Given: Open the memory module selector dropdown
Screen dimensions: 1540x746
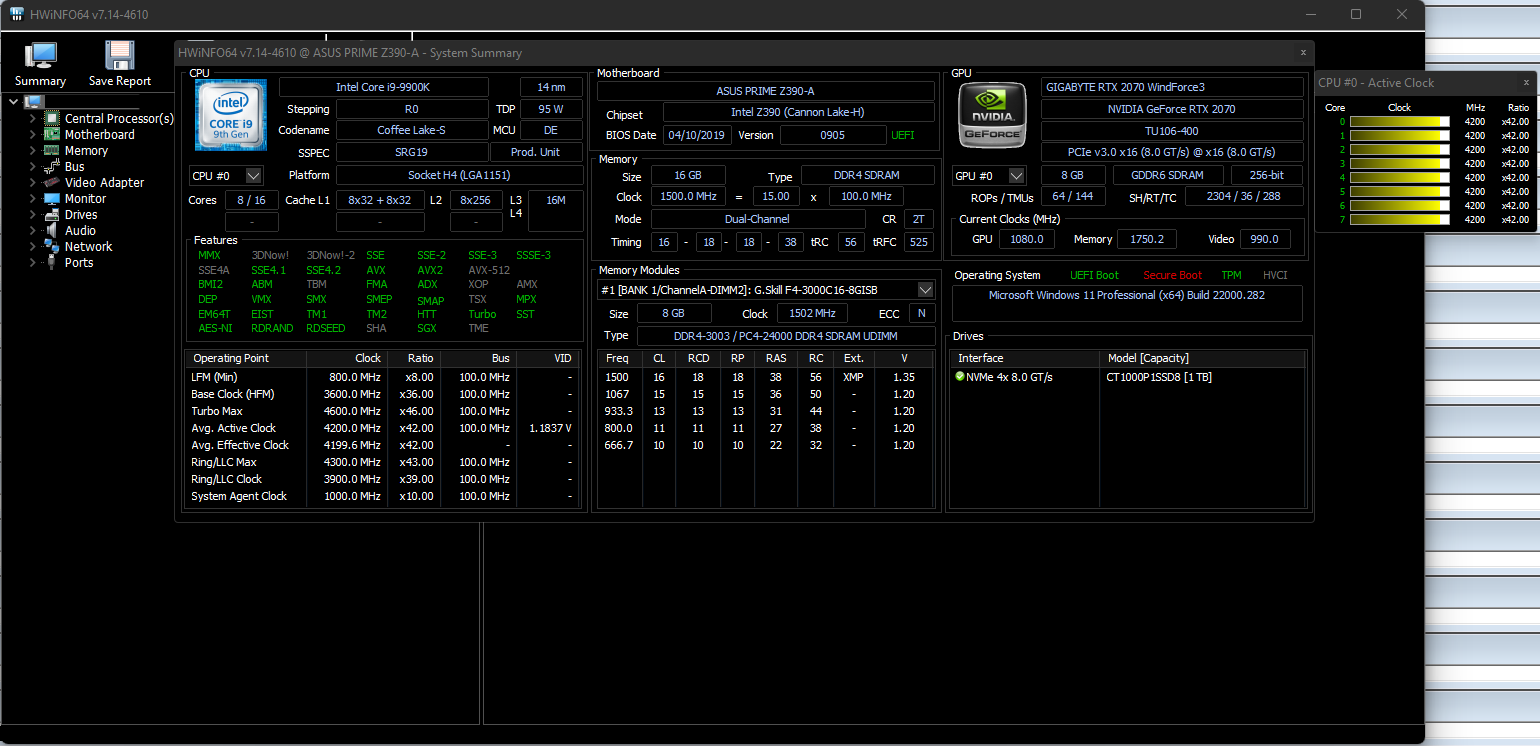Looking at the screenshot, I should (925, 290).
